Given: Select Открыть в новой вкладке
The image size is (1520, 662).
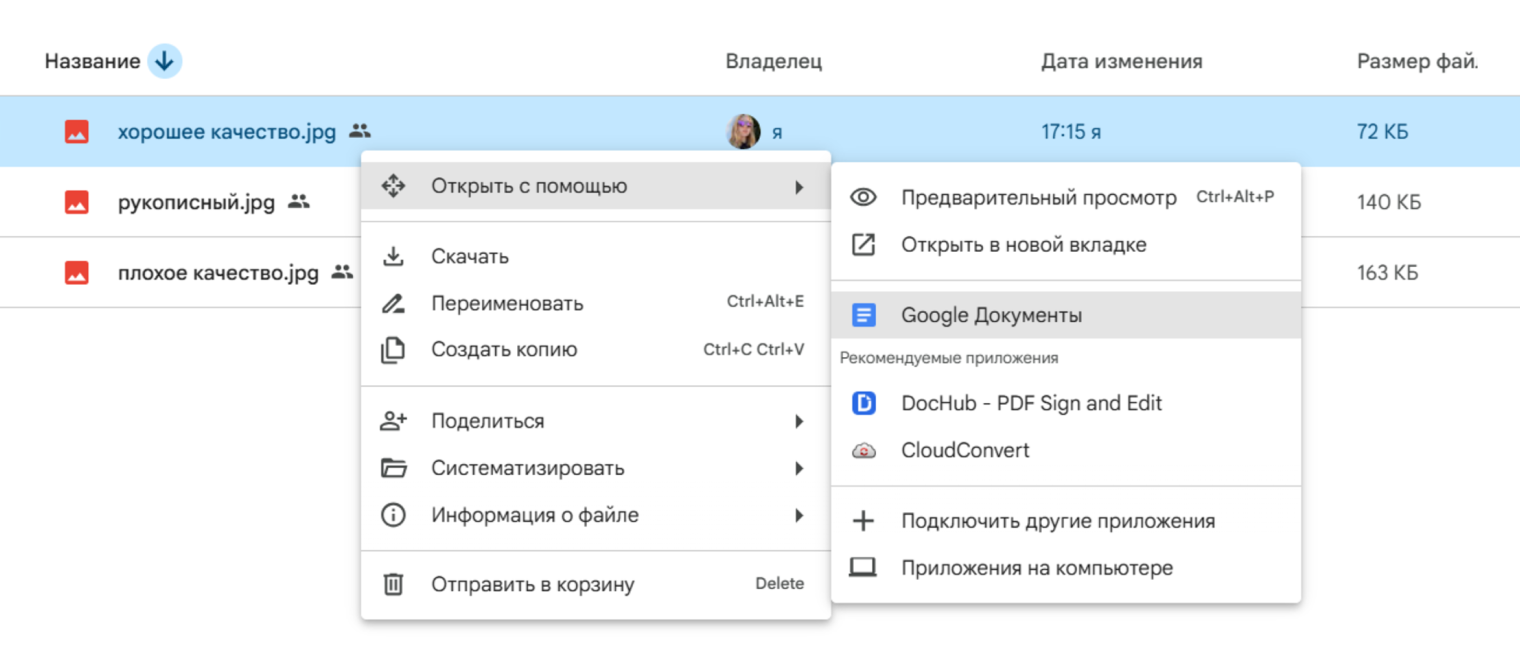Looking at the screenshot, I should tap(1066, 245).
